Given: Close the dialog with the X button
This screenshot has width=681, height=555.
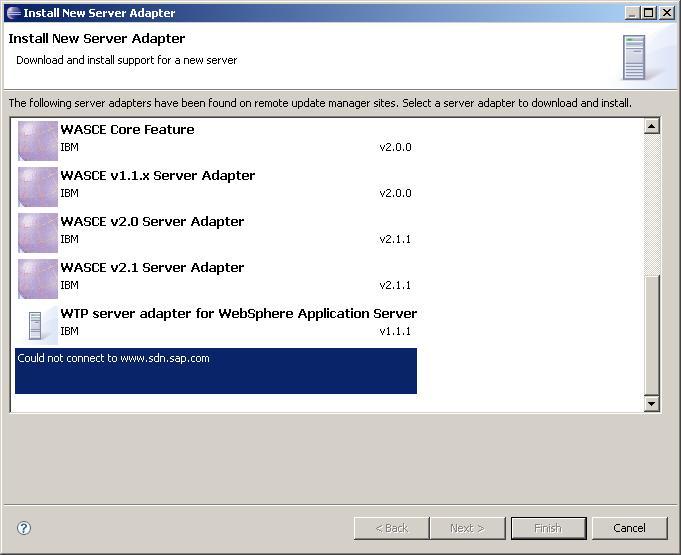Looking at the screenshot, I should tap(666, 13).
